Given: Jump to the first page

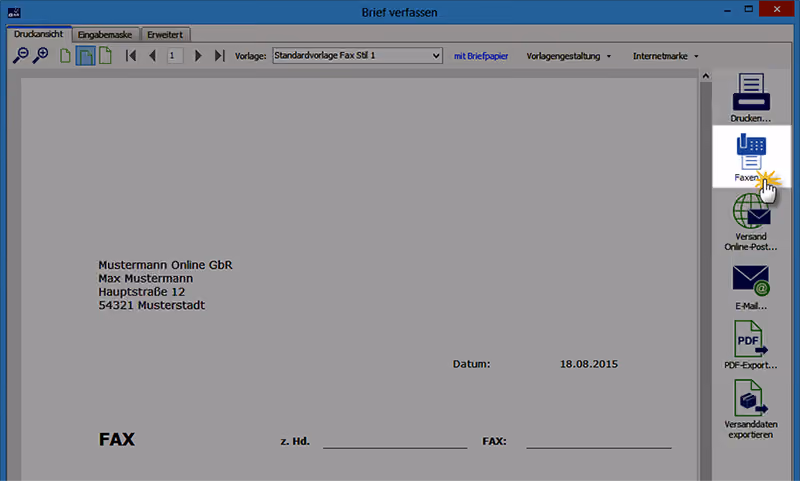Looking at the screenshot, I should (131, 55).
